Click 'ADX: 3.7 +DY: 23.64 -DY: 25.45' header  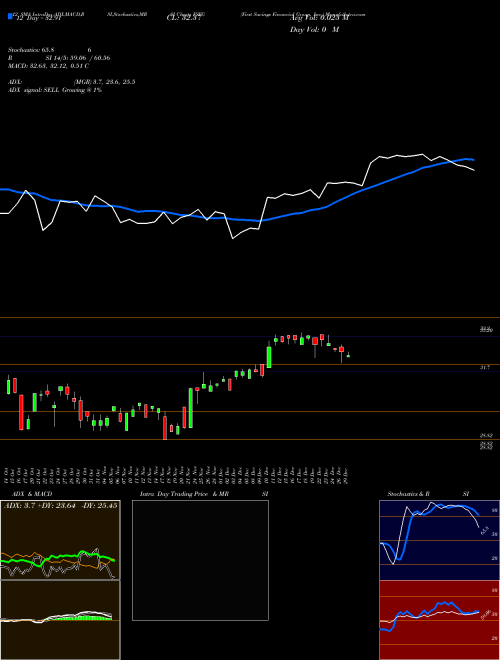click(61, 505)
